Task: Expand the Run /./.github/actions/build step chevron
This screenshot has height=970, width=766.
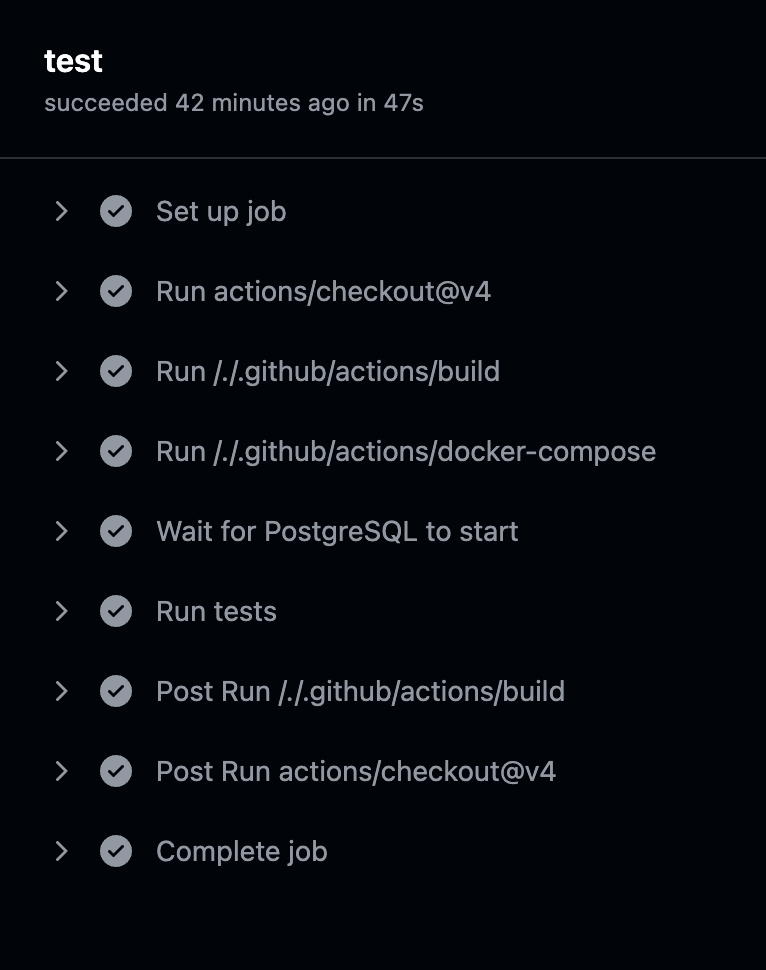Action: (x=61, y=371)
